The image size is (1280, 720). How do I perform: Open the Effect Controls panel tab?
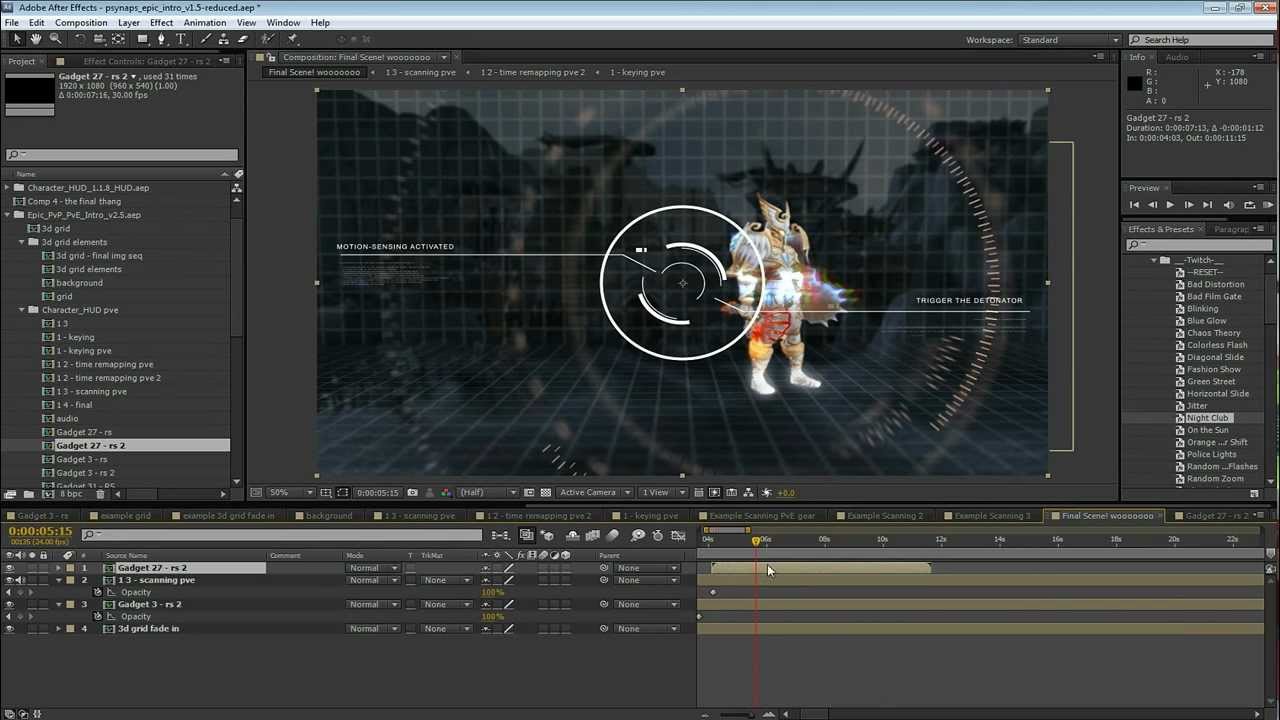coord(146,61)
